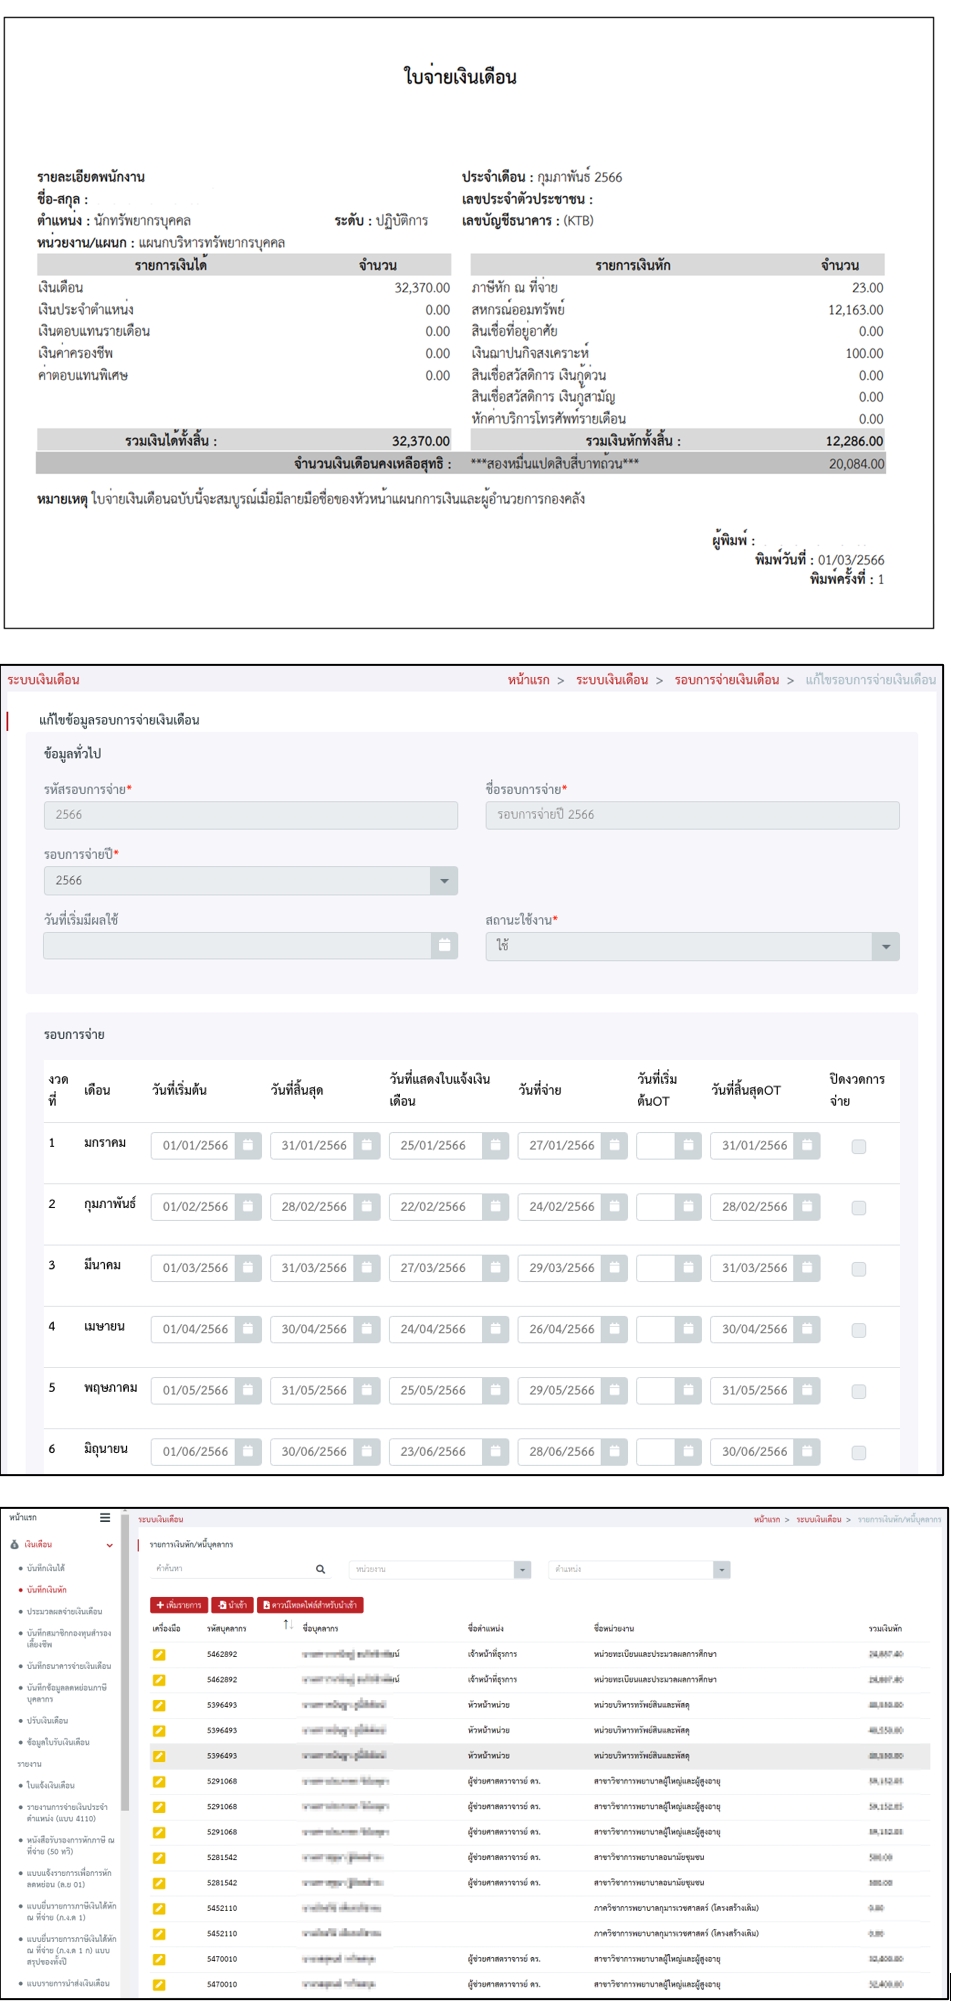Viewport: 955px width, 2001px height.
Task: Open OT start date calendar for มกราคม row
Action: tap(688, 1145)
